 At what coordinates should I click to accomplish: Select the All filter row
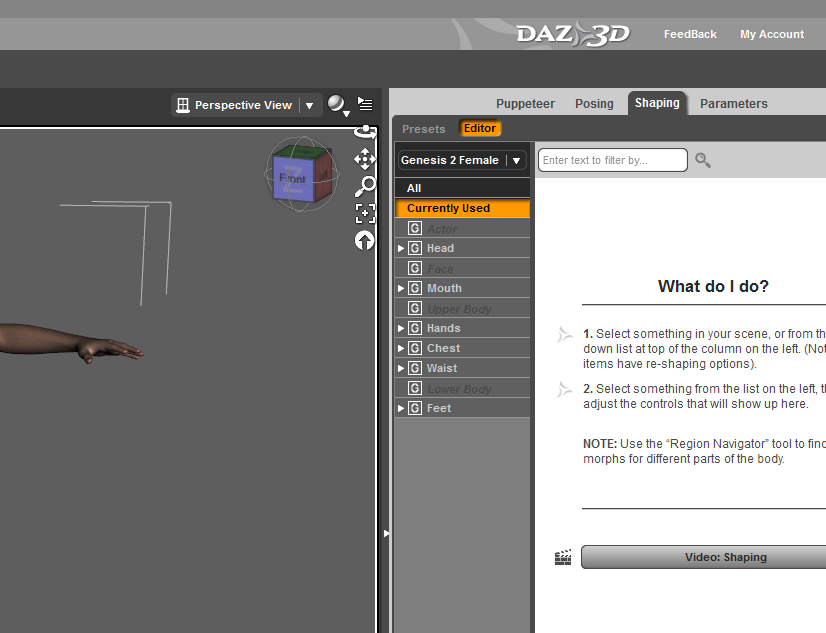pyautogui.click(x=463, y=188)
